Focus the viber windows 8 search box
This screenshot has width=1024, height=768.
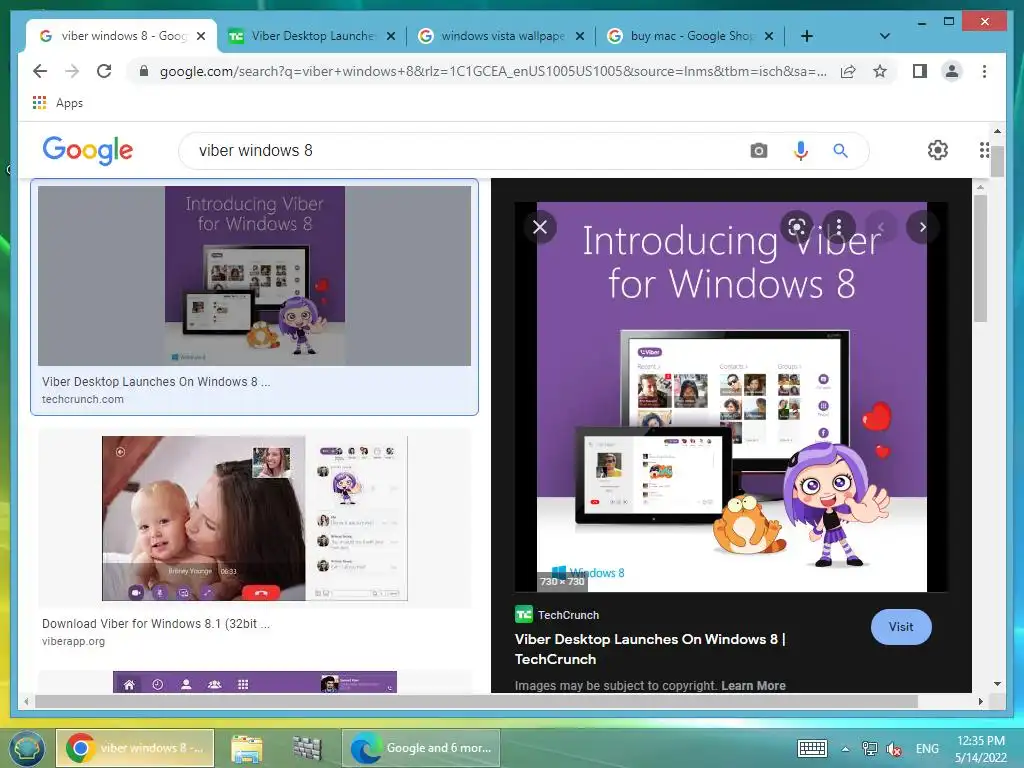pos(464,151)
